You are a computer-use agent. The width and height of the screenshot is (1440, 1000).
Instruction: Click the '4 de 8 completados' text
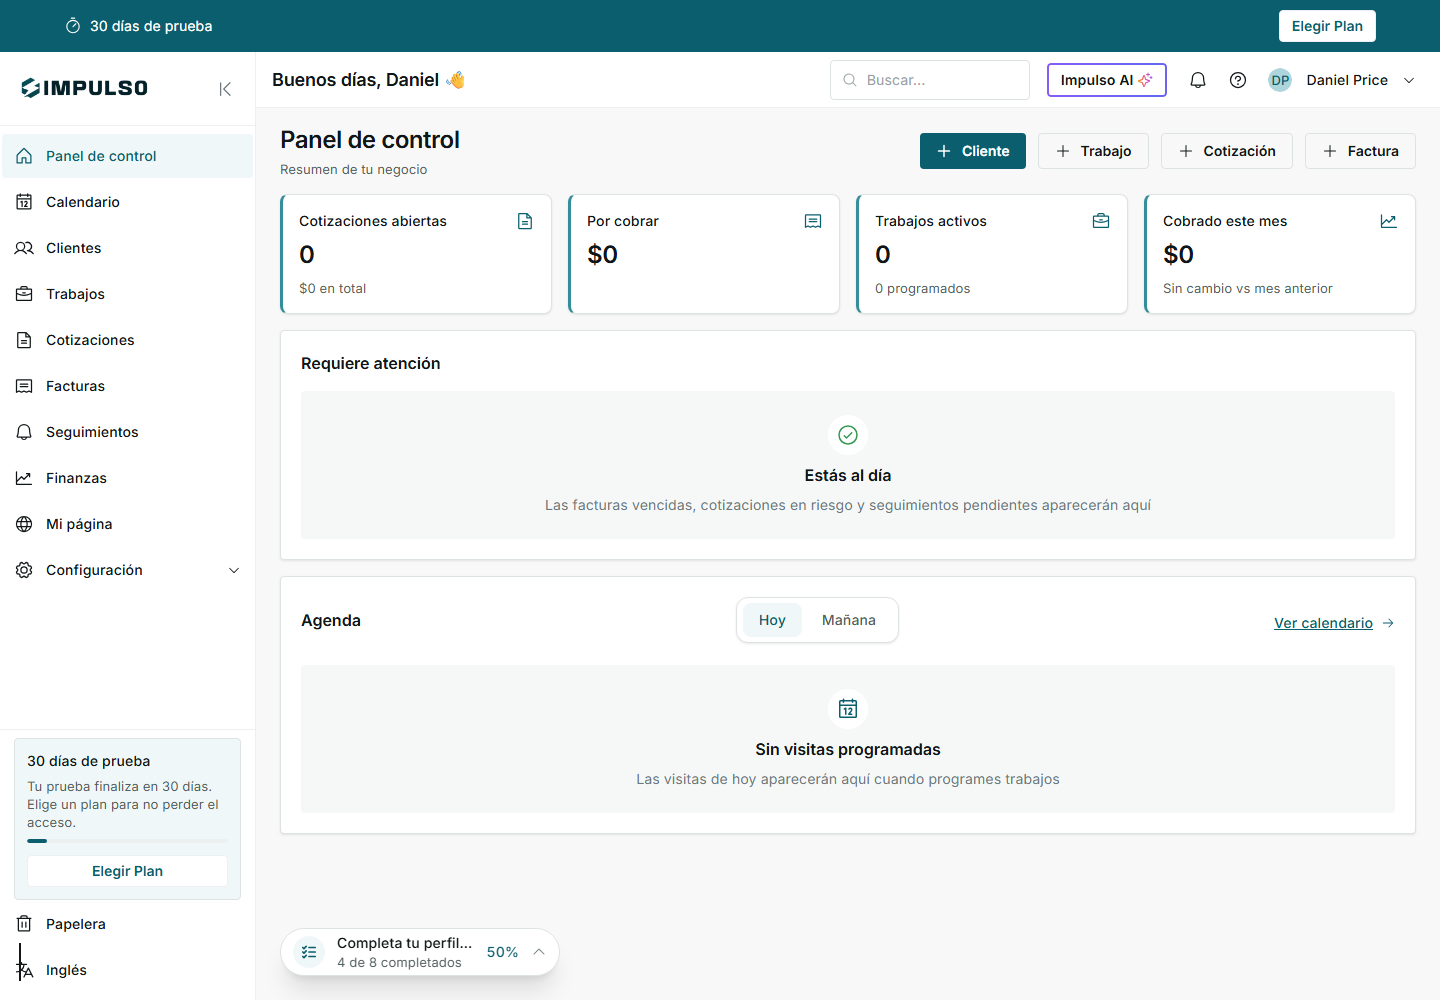point(399,963)
